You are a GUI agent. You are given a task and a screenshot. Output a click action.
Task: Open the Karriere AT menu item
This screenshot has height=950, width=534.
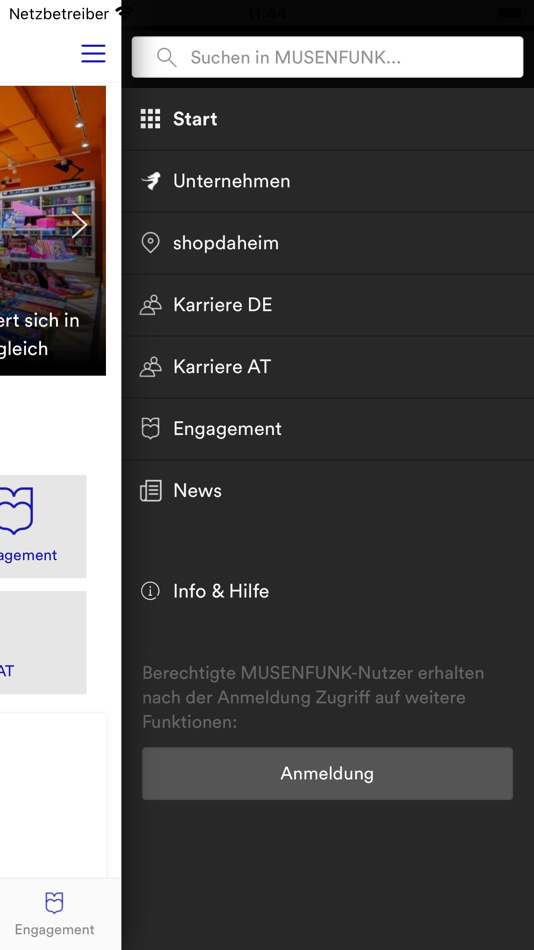coord(328,367)
